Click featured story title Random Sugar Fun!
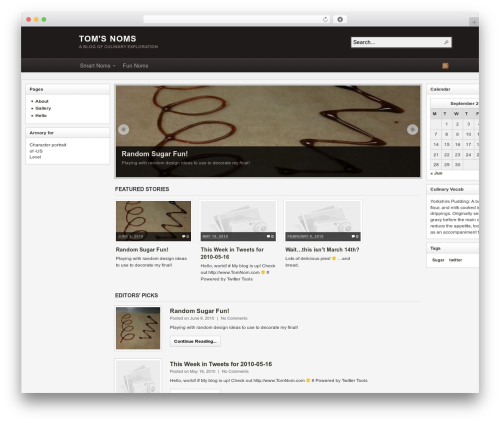The image size is (500, 423). coord(142,249)
